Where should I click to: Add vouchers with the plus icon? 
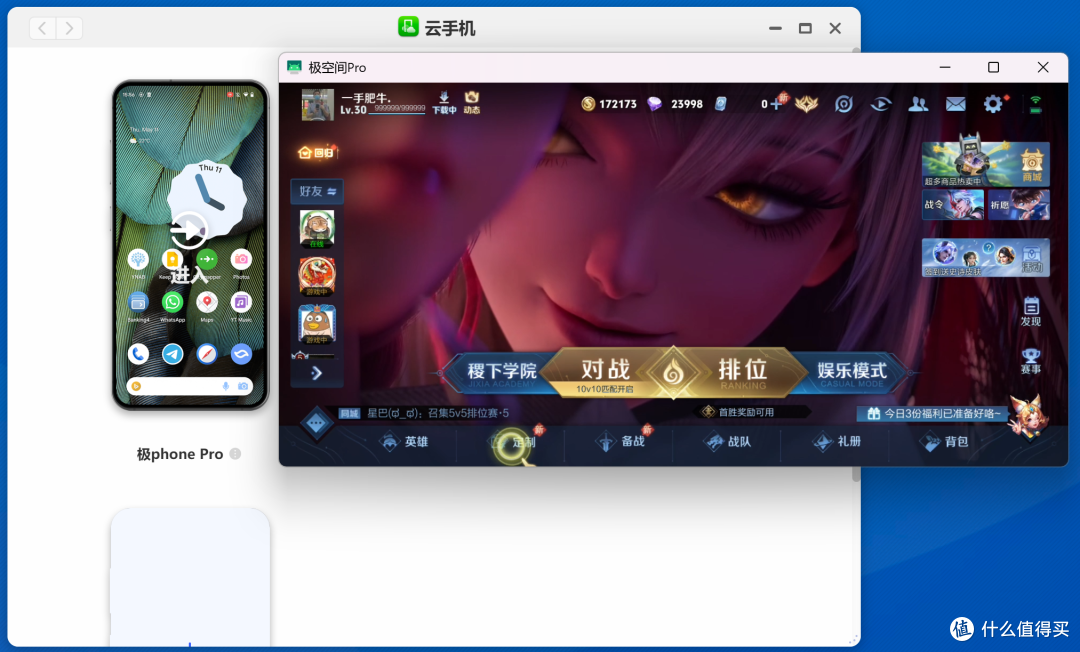(x=777, y=104)
